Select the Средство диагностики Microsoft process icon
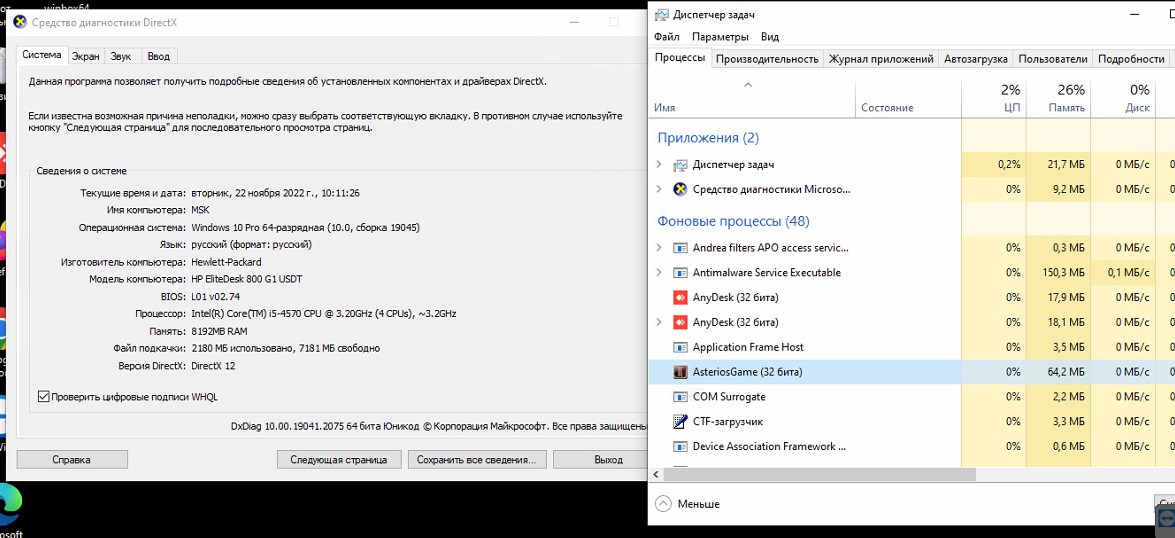Image resolution: width=1175 pixels, height=538 pixels. (680, 189)
